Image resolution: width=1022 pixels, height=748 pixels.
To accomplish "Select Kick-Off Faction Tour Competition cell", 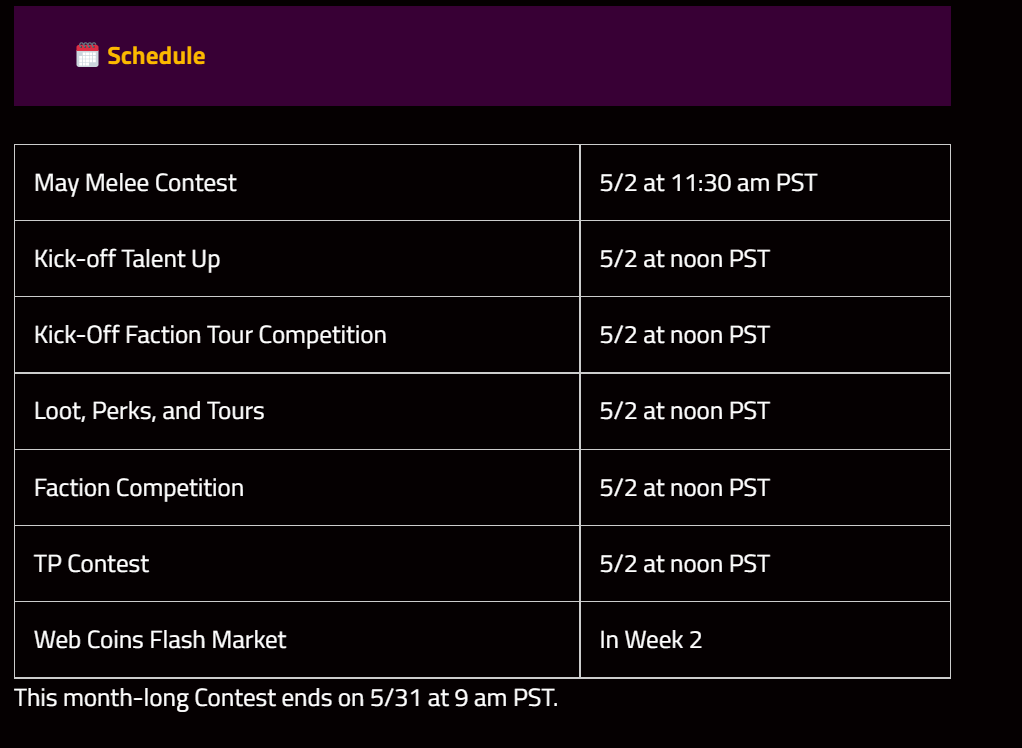I will pyautogui.click(x=297, y=335).
